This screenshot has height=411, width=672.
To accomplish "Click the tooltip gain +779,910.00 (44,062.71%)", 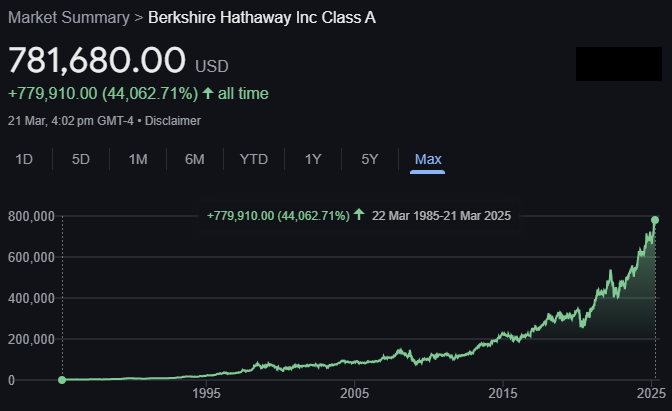I will (x=278, y=216).
